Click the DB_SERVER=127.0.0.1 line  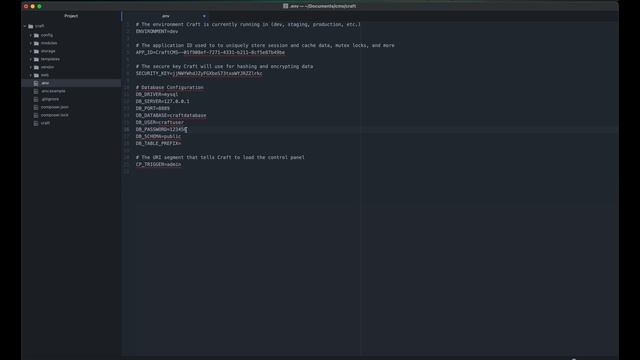162,101
